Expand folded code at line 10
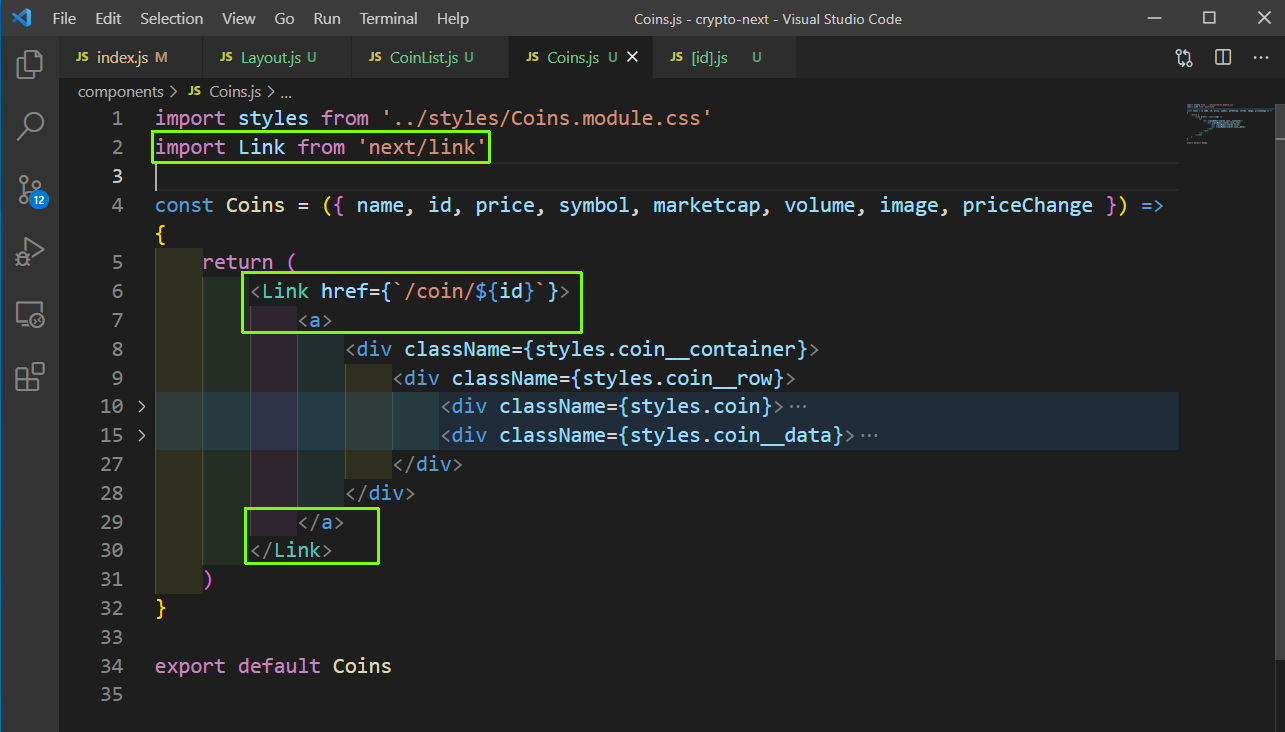Viewport: 1285px width, 732px height. (141, 406)
